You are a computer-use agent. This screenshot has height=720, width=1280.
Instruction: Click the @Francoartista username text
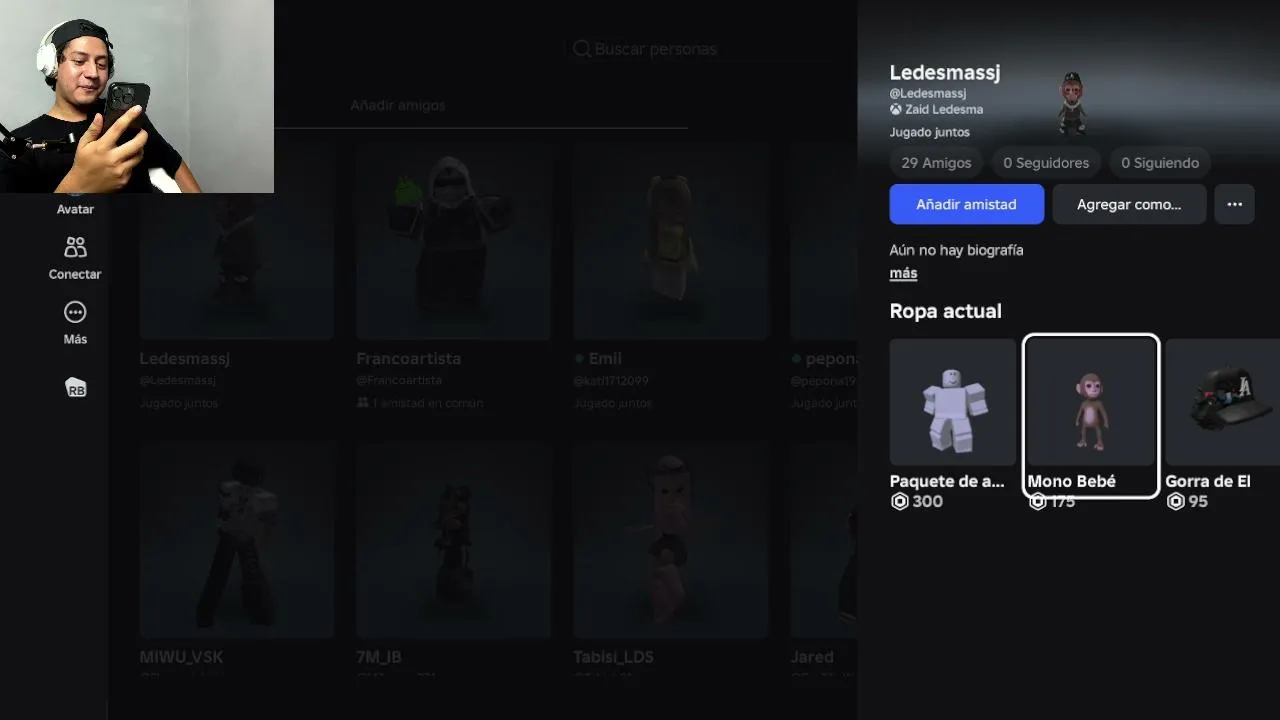pyautogui.click(x=399, y=380)
